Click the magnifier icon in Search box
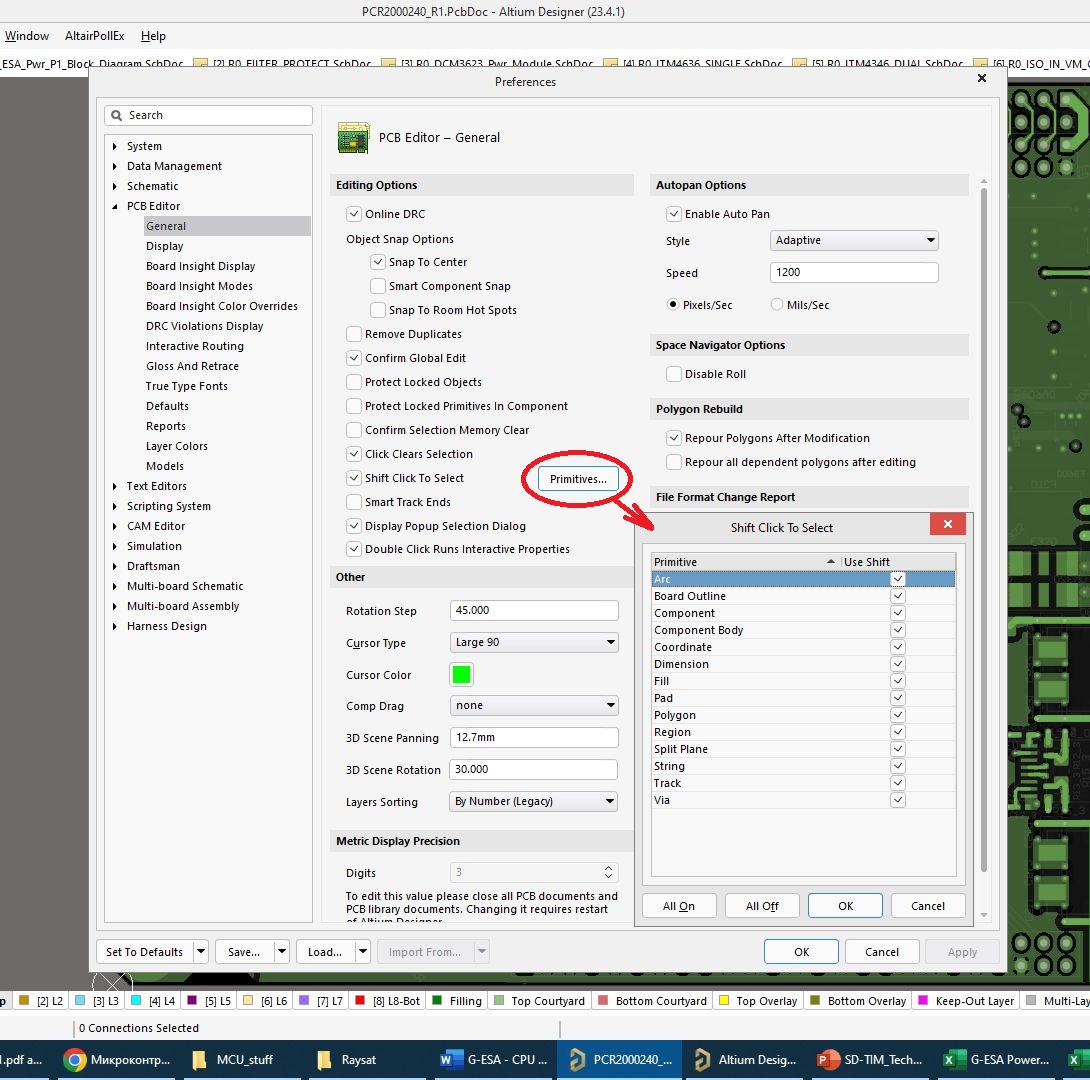Viewport: 1090px width, 1080px height. pyautogui.click(x=117, y=115)
